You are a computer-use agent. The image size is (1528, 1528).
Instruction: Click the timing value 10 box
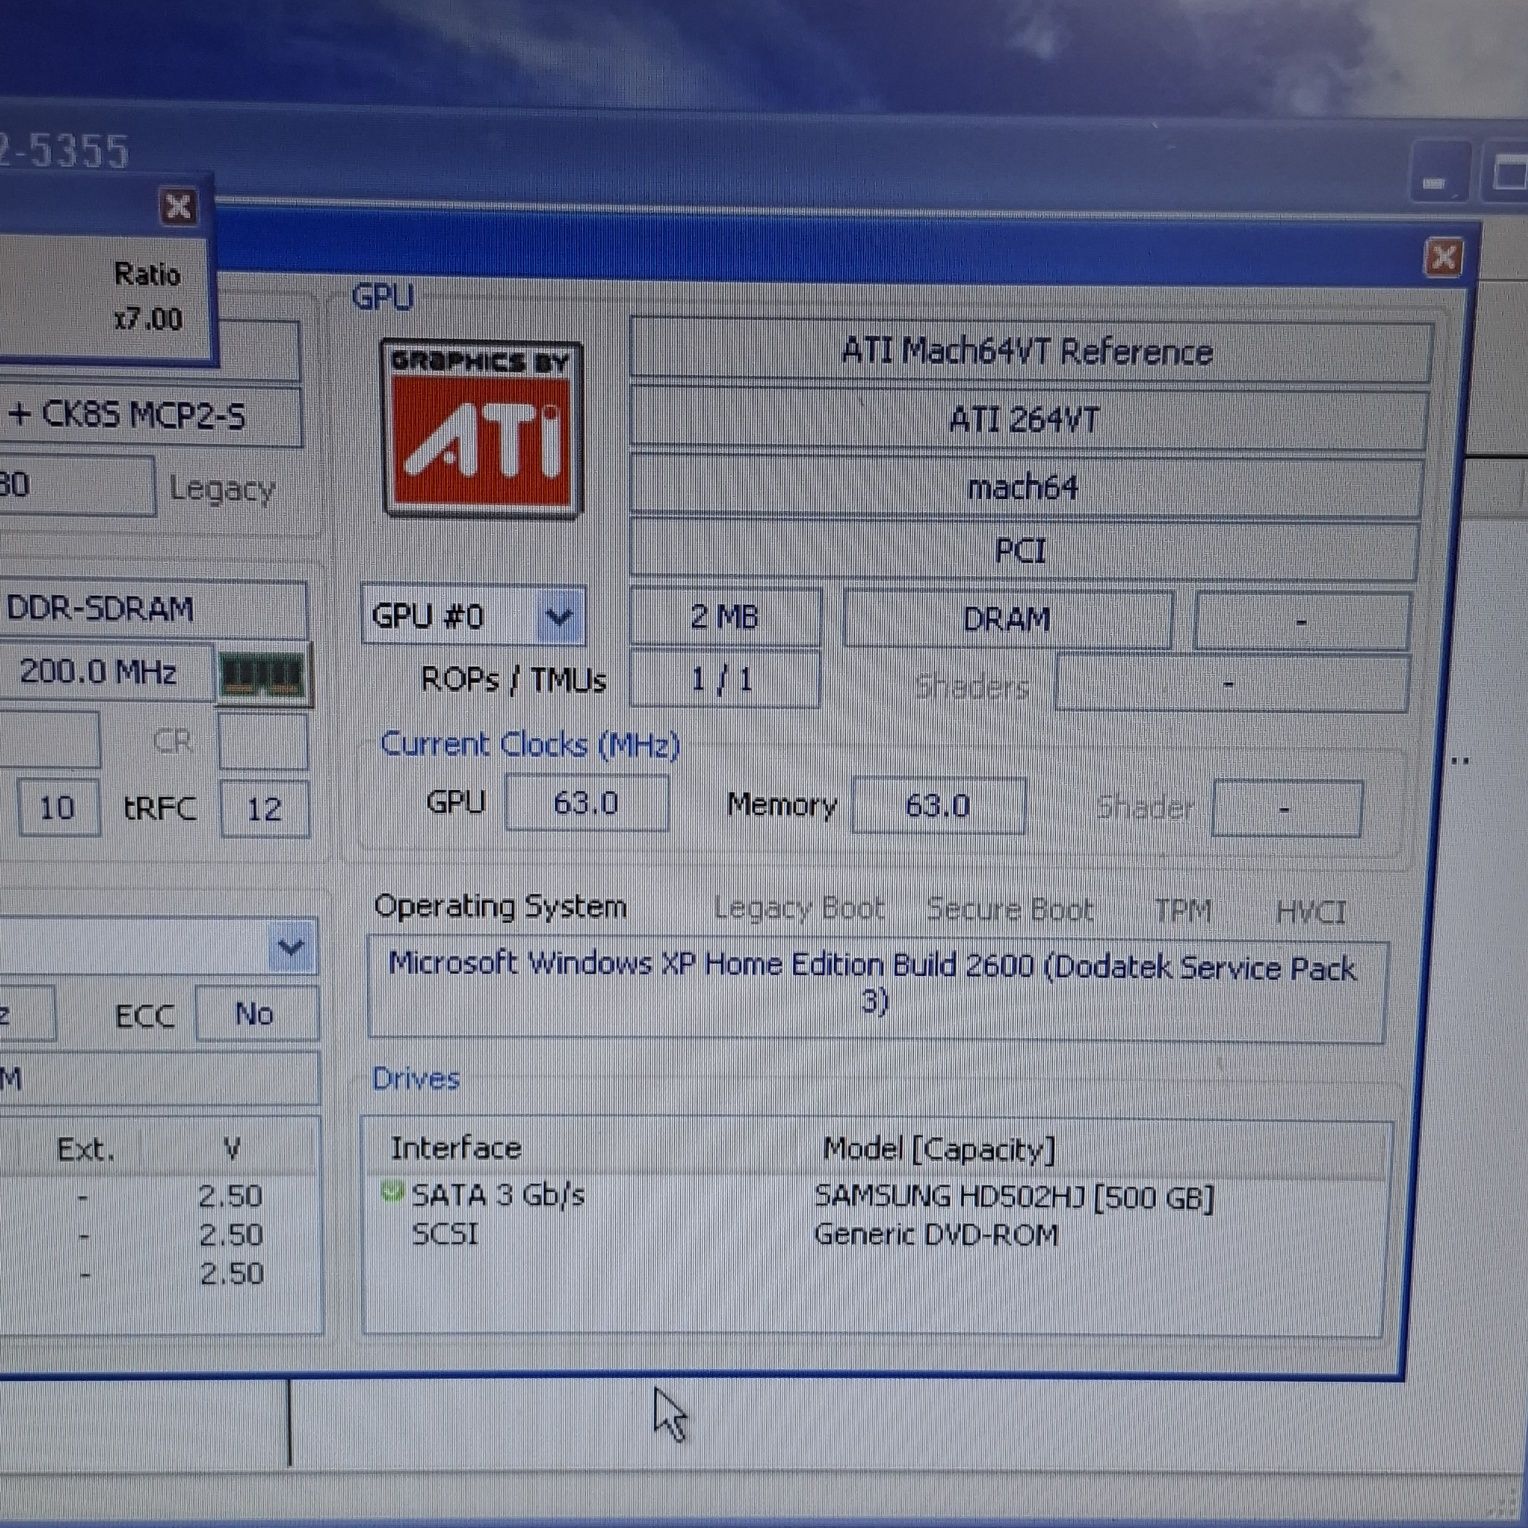pos(58,807)
